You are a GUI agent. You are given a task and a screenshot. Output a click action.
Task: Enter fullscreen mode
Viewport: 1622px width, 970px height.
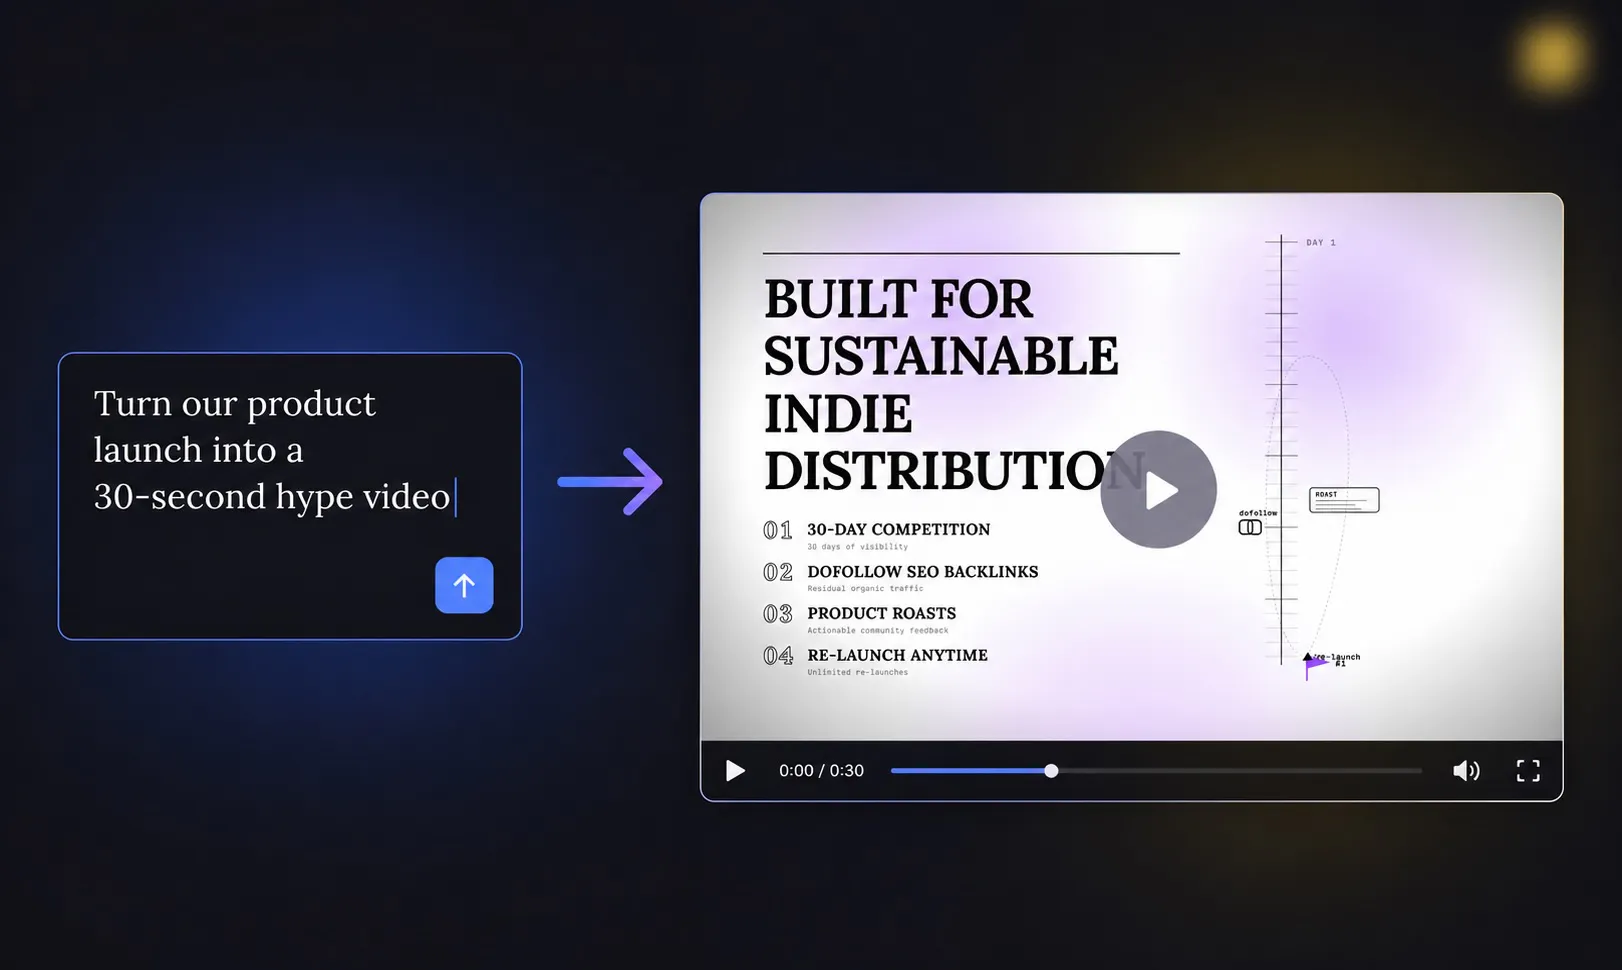pyautogui.click(x=1528, y=771)
